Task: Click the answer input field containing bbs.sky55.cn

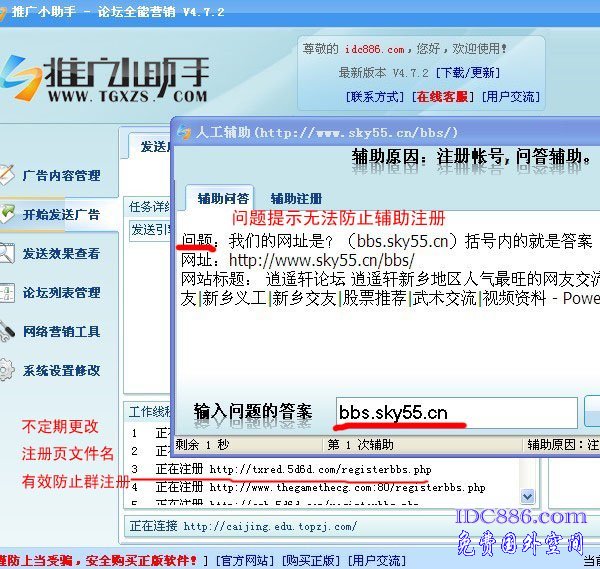Action: point(455,412)
